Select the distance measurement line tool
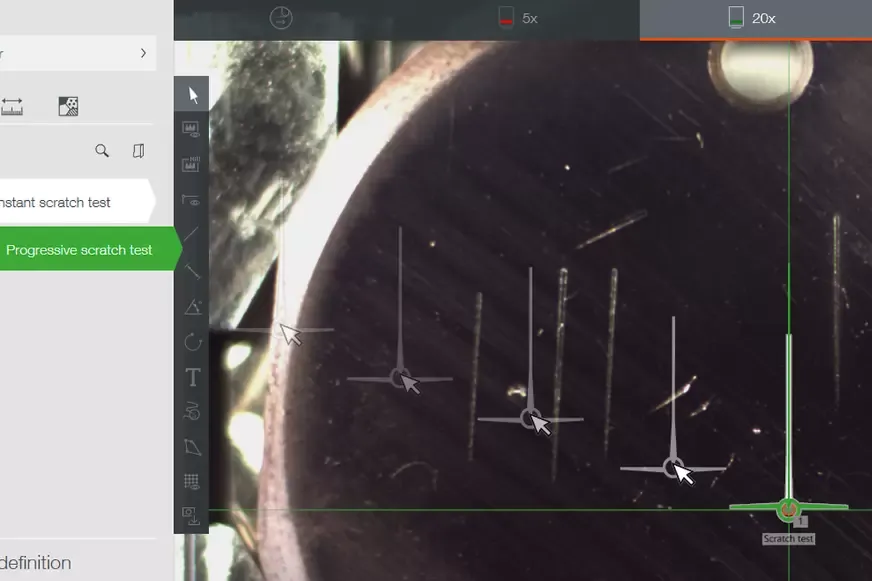 point(192,271)
